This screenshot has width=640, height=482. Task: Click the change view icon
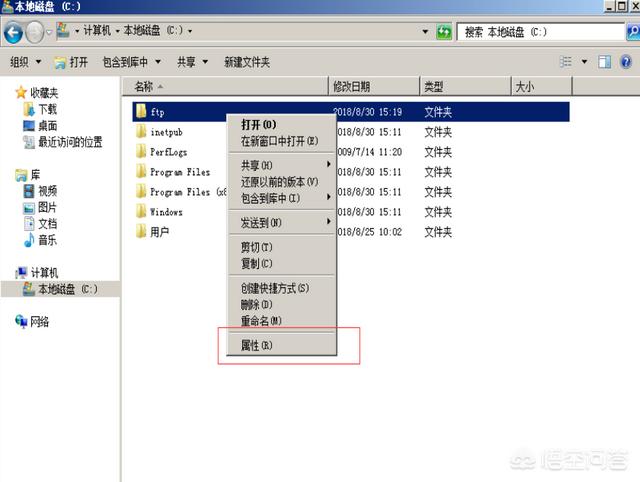(566, 62)
